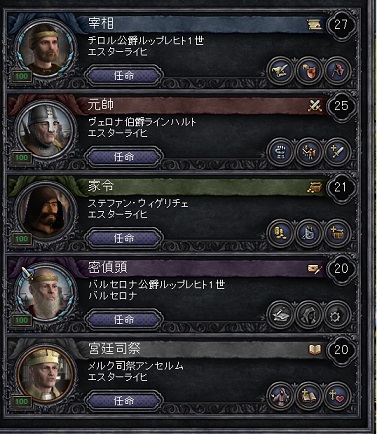This screenshot has height=434, width=377.
Task: Select the chancellor's third job icon with axe
Action: [337, 71]
